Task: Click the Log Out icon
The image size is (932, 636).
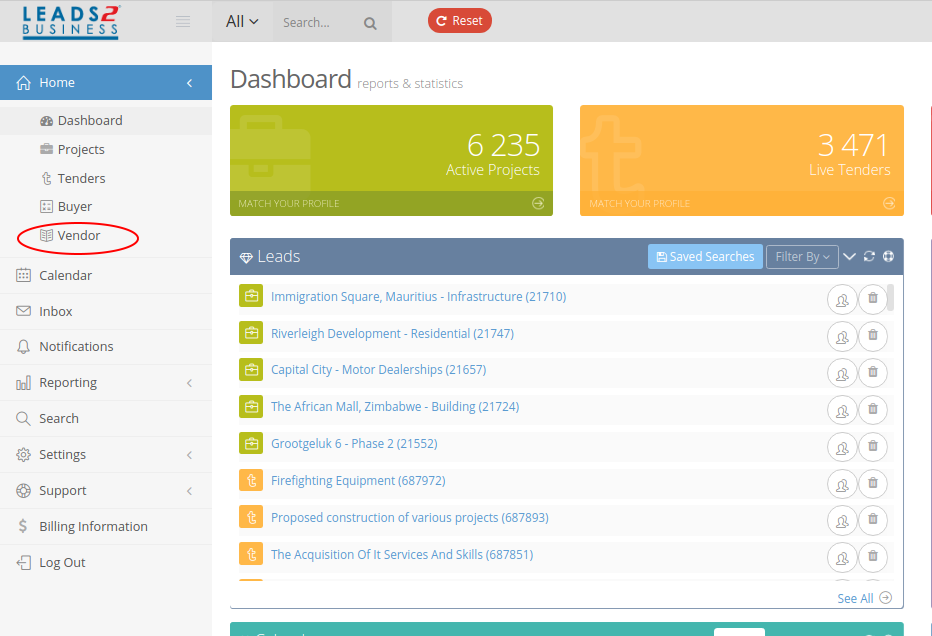Action: click(23, 562)
